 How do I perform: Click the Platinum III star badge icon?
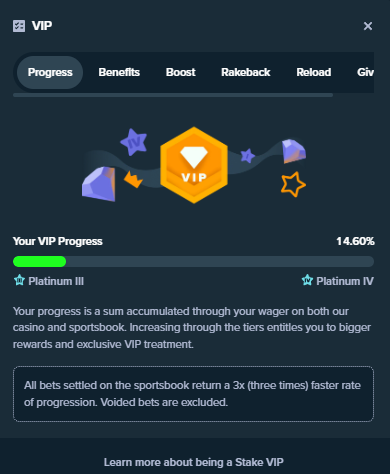click(x=19, y=280)
